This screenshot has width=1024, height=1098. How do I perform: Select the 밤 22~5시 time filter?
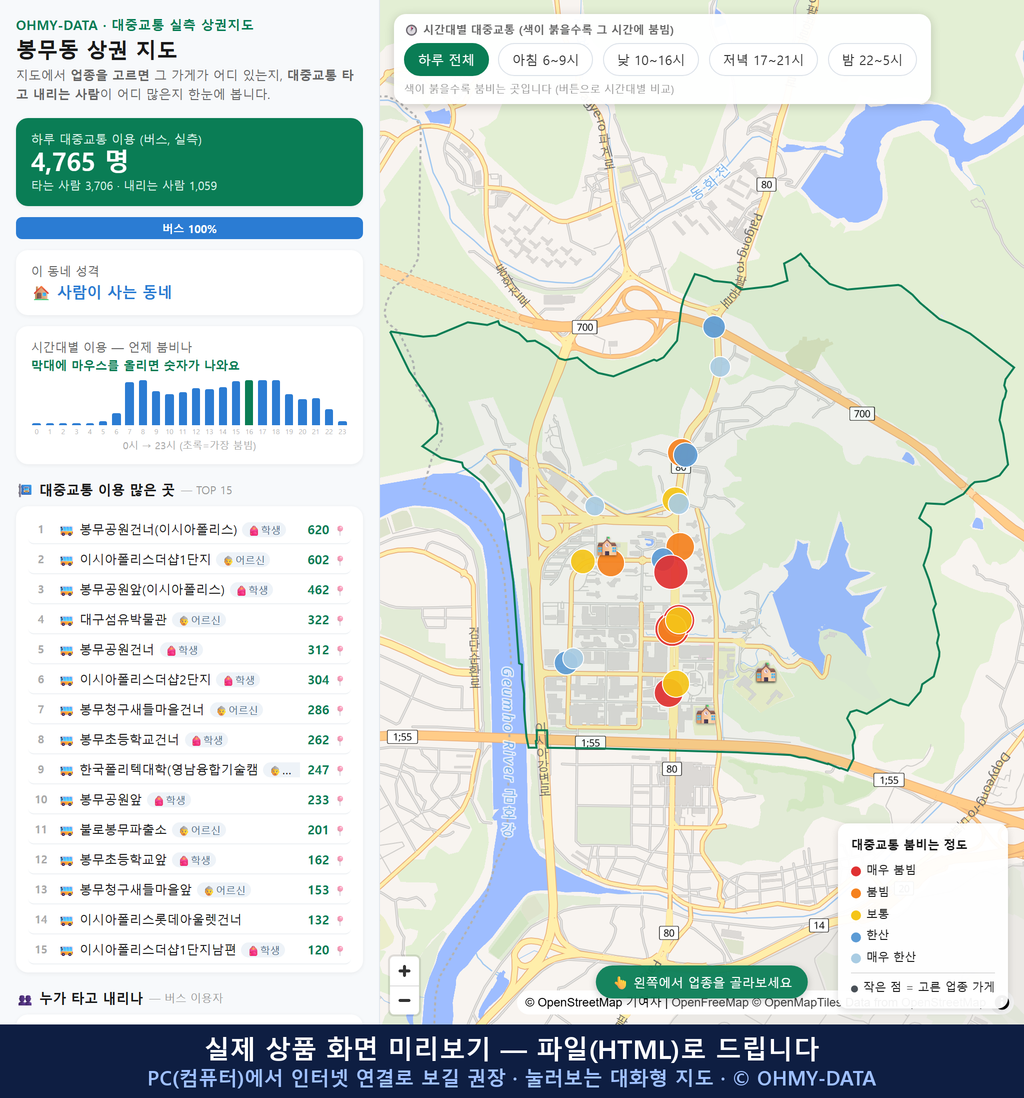[872, 60]
